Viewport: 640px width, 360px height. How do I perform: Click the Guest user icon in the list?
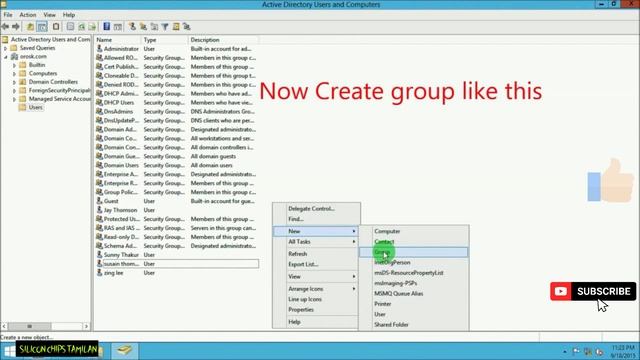[x=99, y=201]
